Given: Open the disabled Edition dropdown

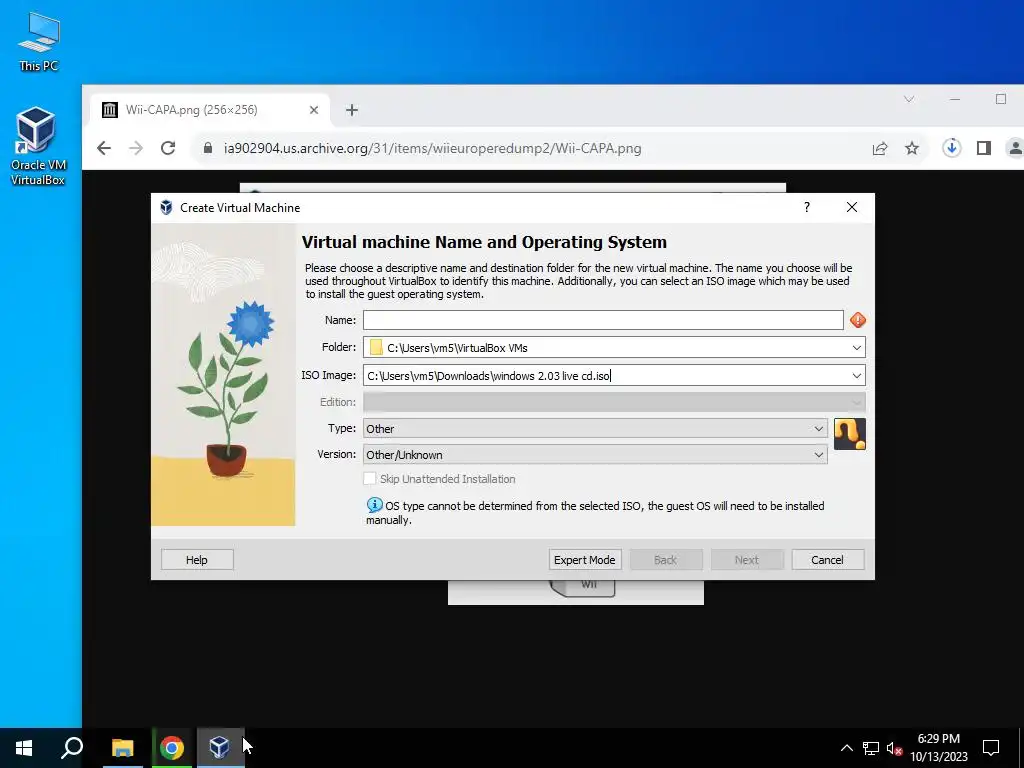Looking at the screenshot, I should click(x=614, y=402).
